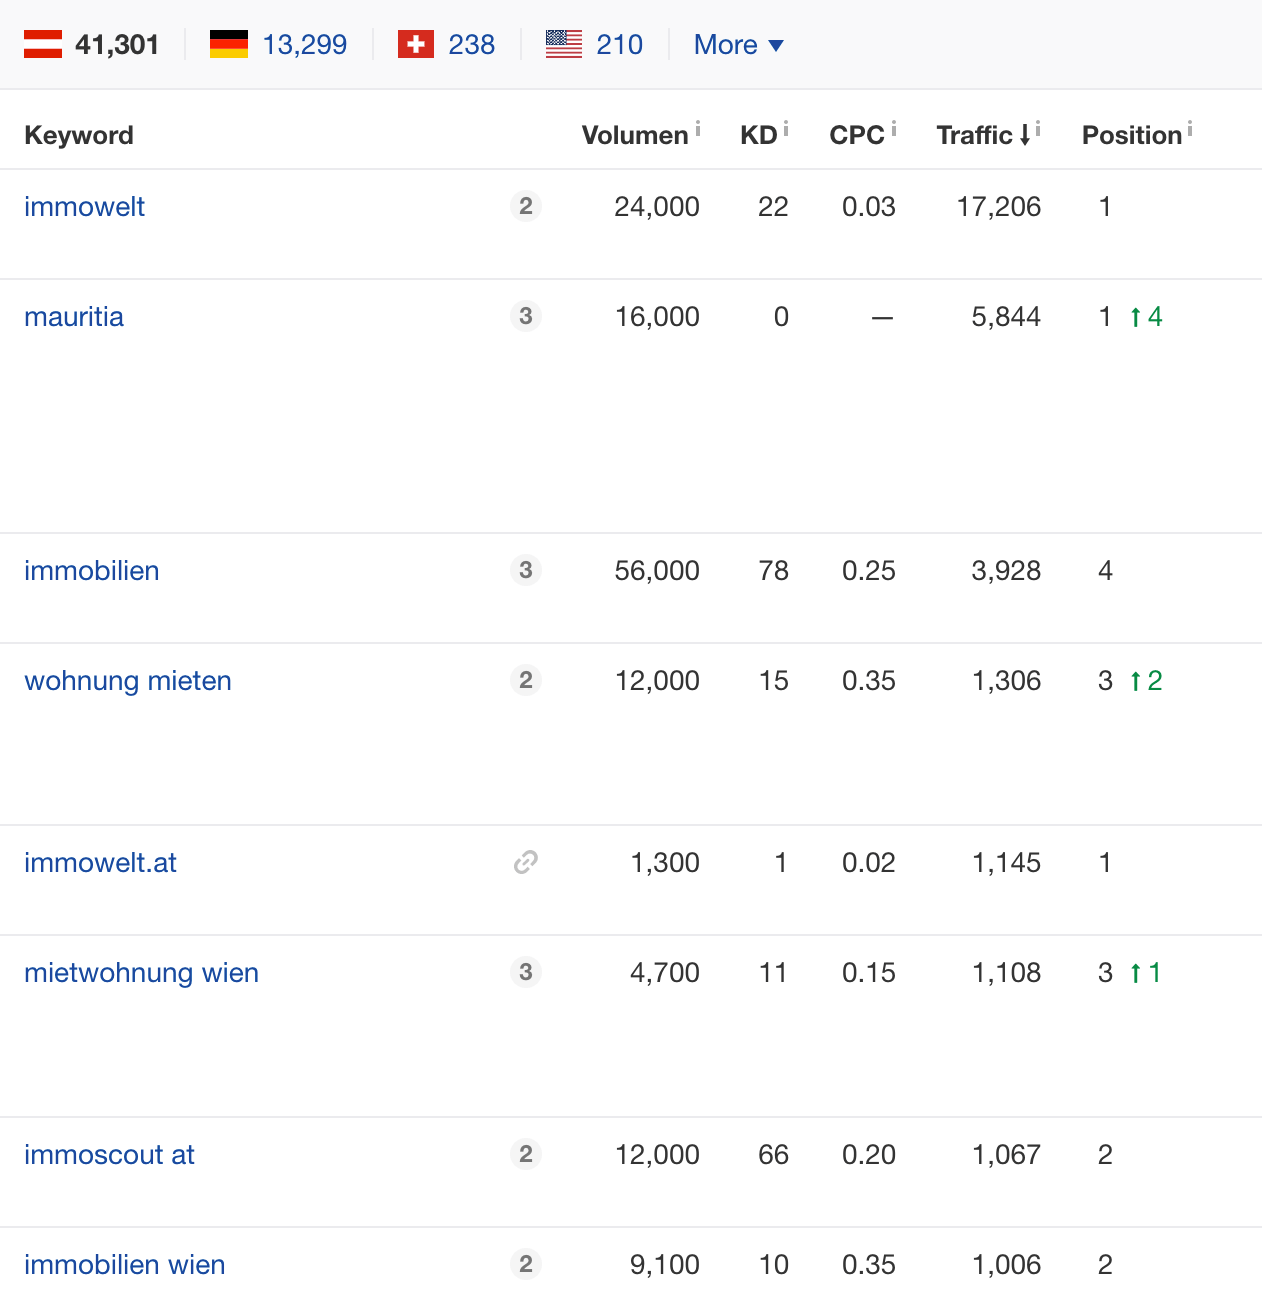This screenshot has height=1305, width=1262.
Task: Click info icon next to KD header
Action: [786, 128]
